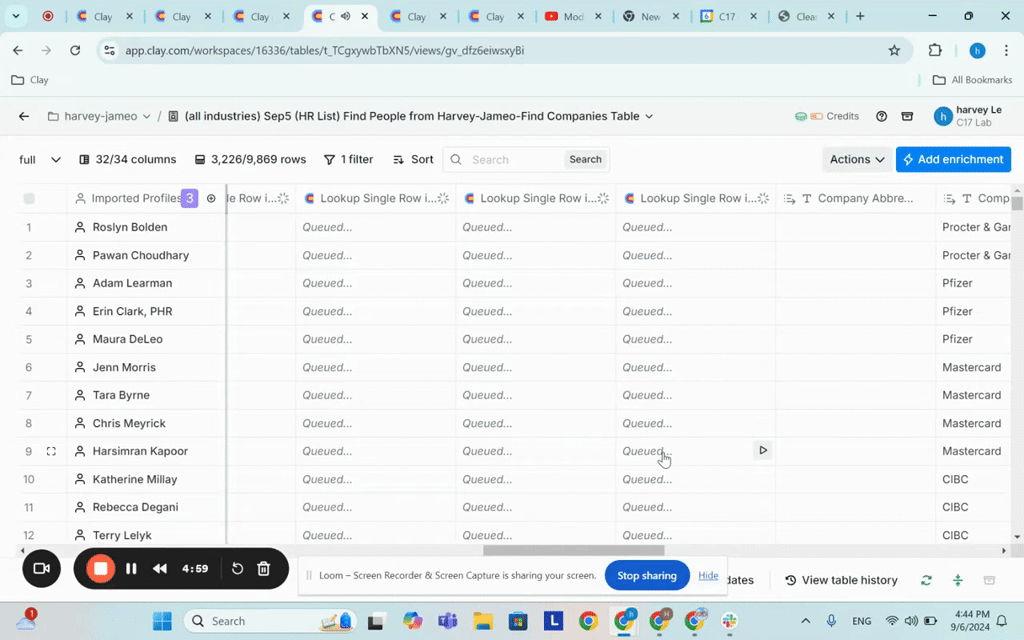
Task: Run row 9 with the play icon
Action: 763,451
